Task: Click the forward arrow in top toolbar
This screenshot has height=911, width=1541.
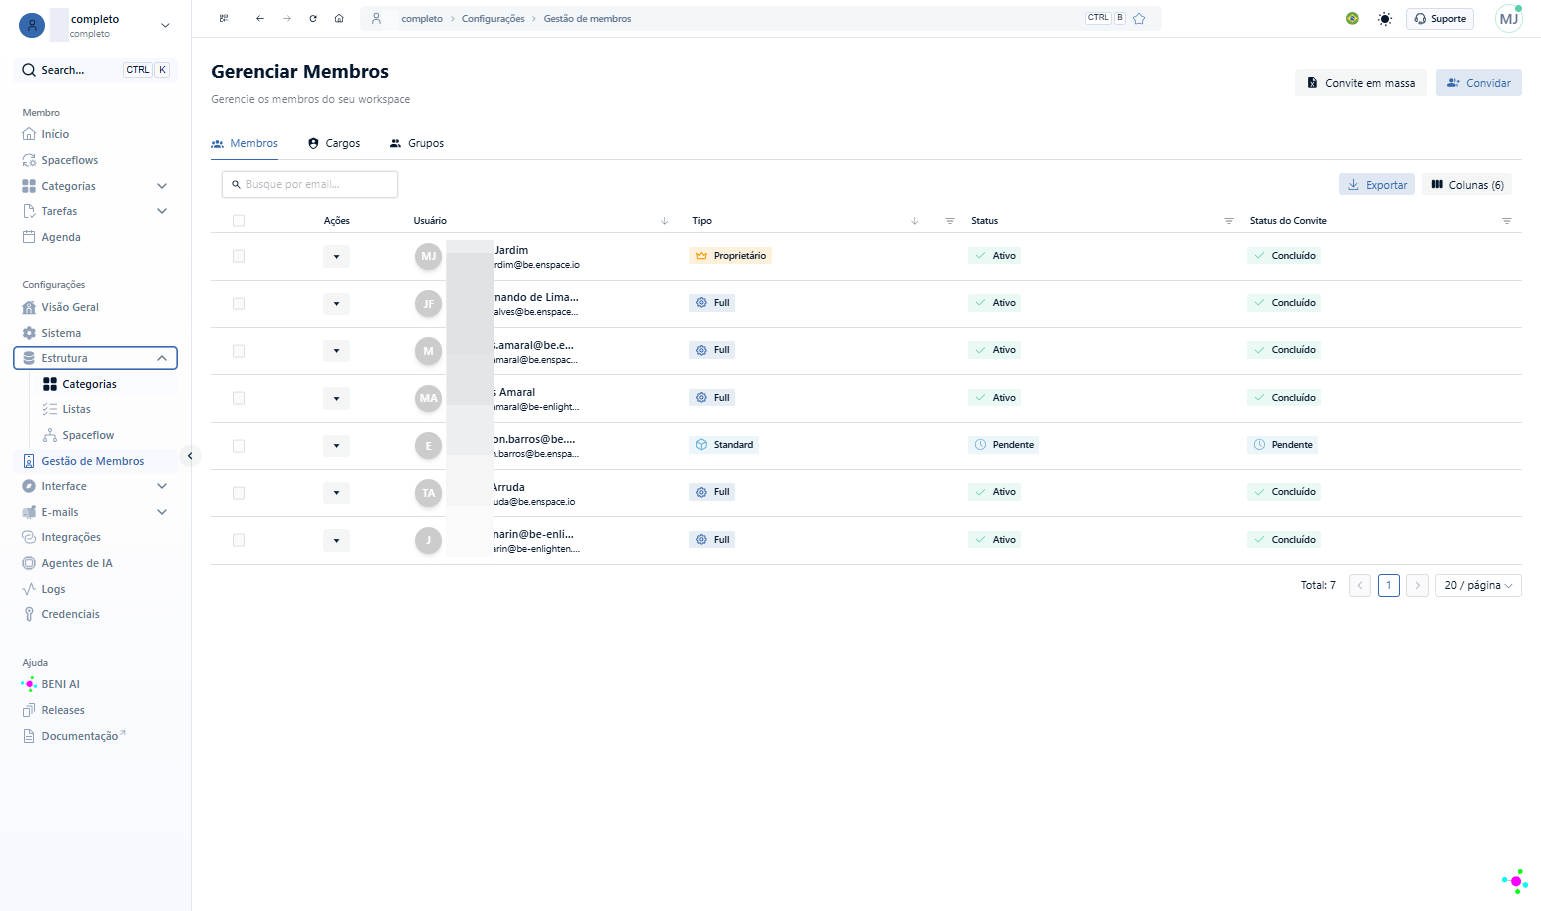Action: tap(287, 19)
